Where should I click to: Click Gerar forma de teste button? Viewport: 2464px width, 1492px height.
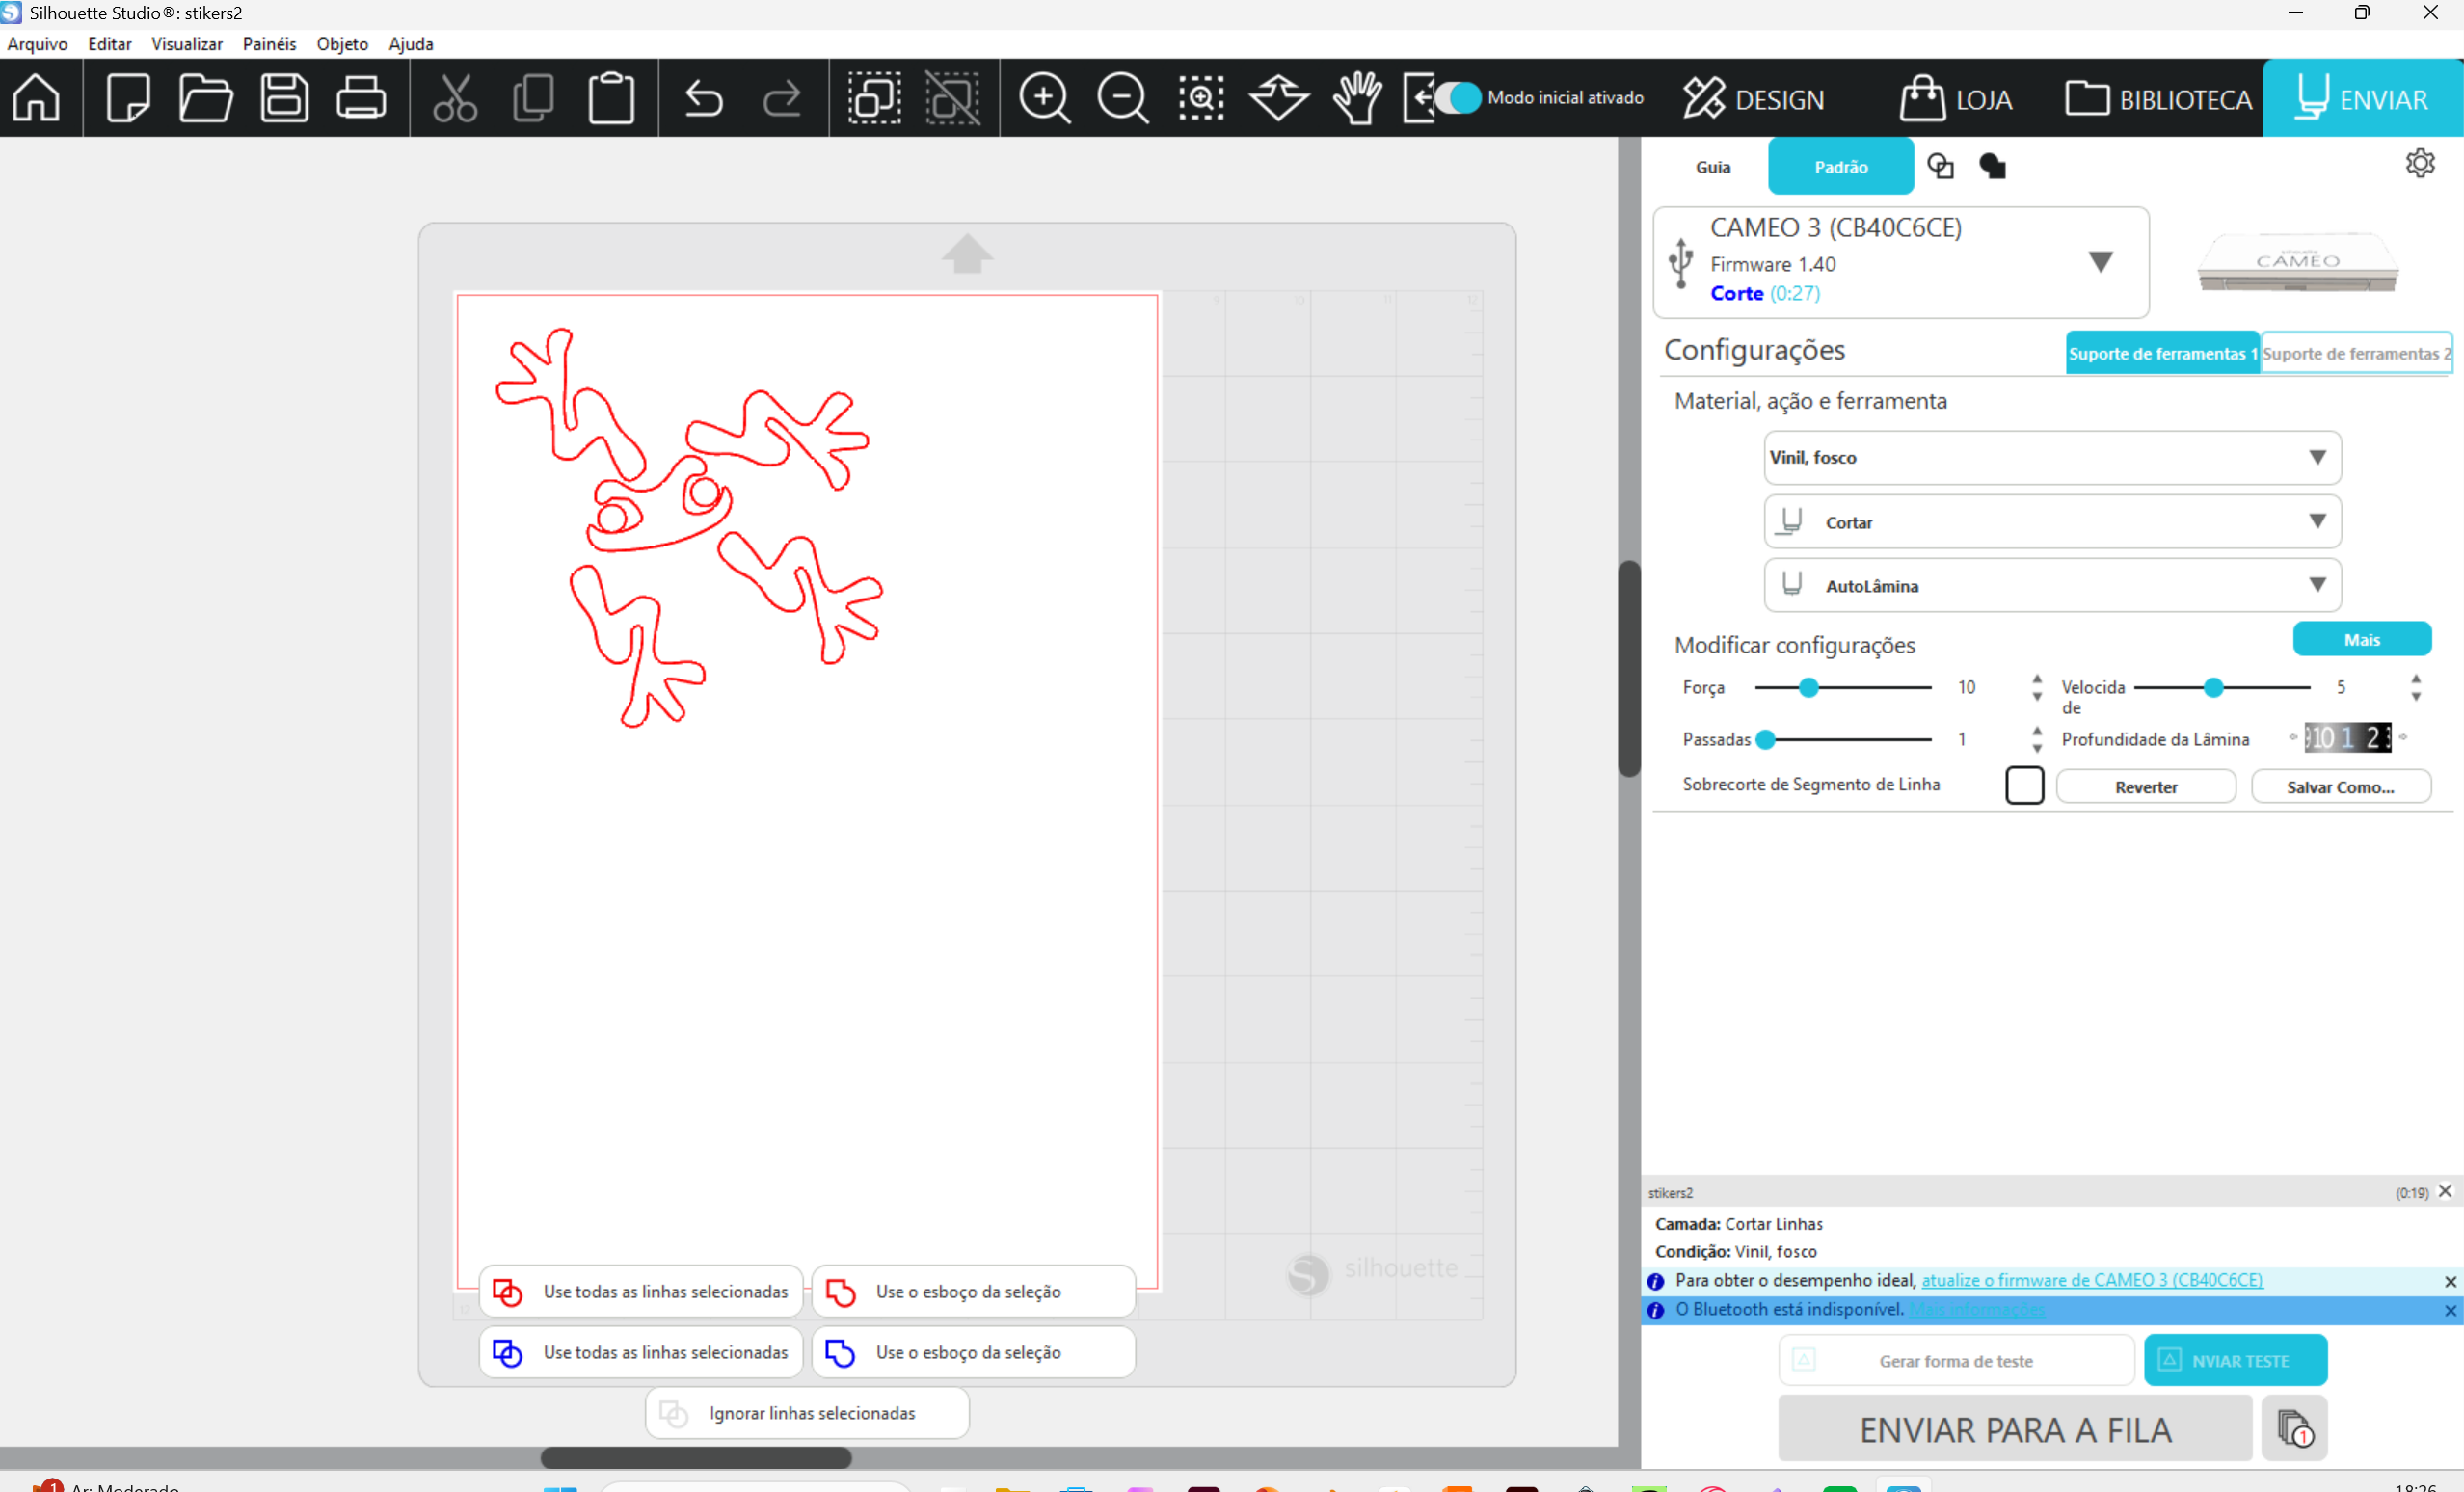tap(1956, 1360)
